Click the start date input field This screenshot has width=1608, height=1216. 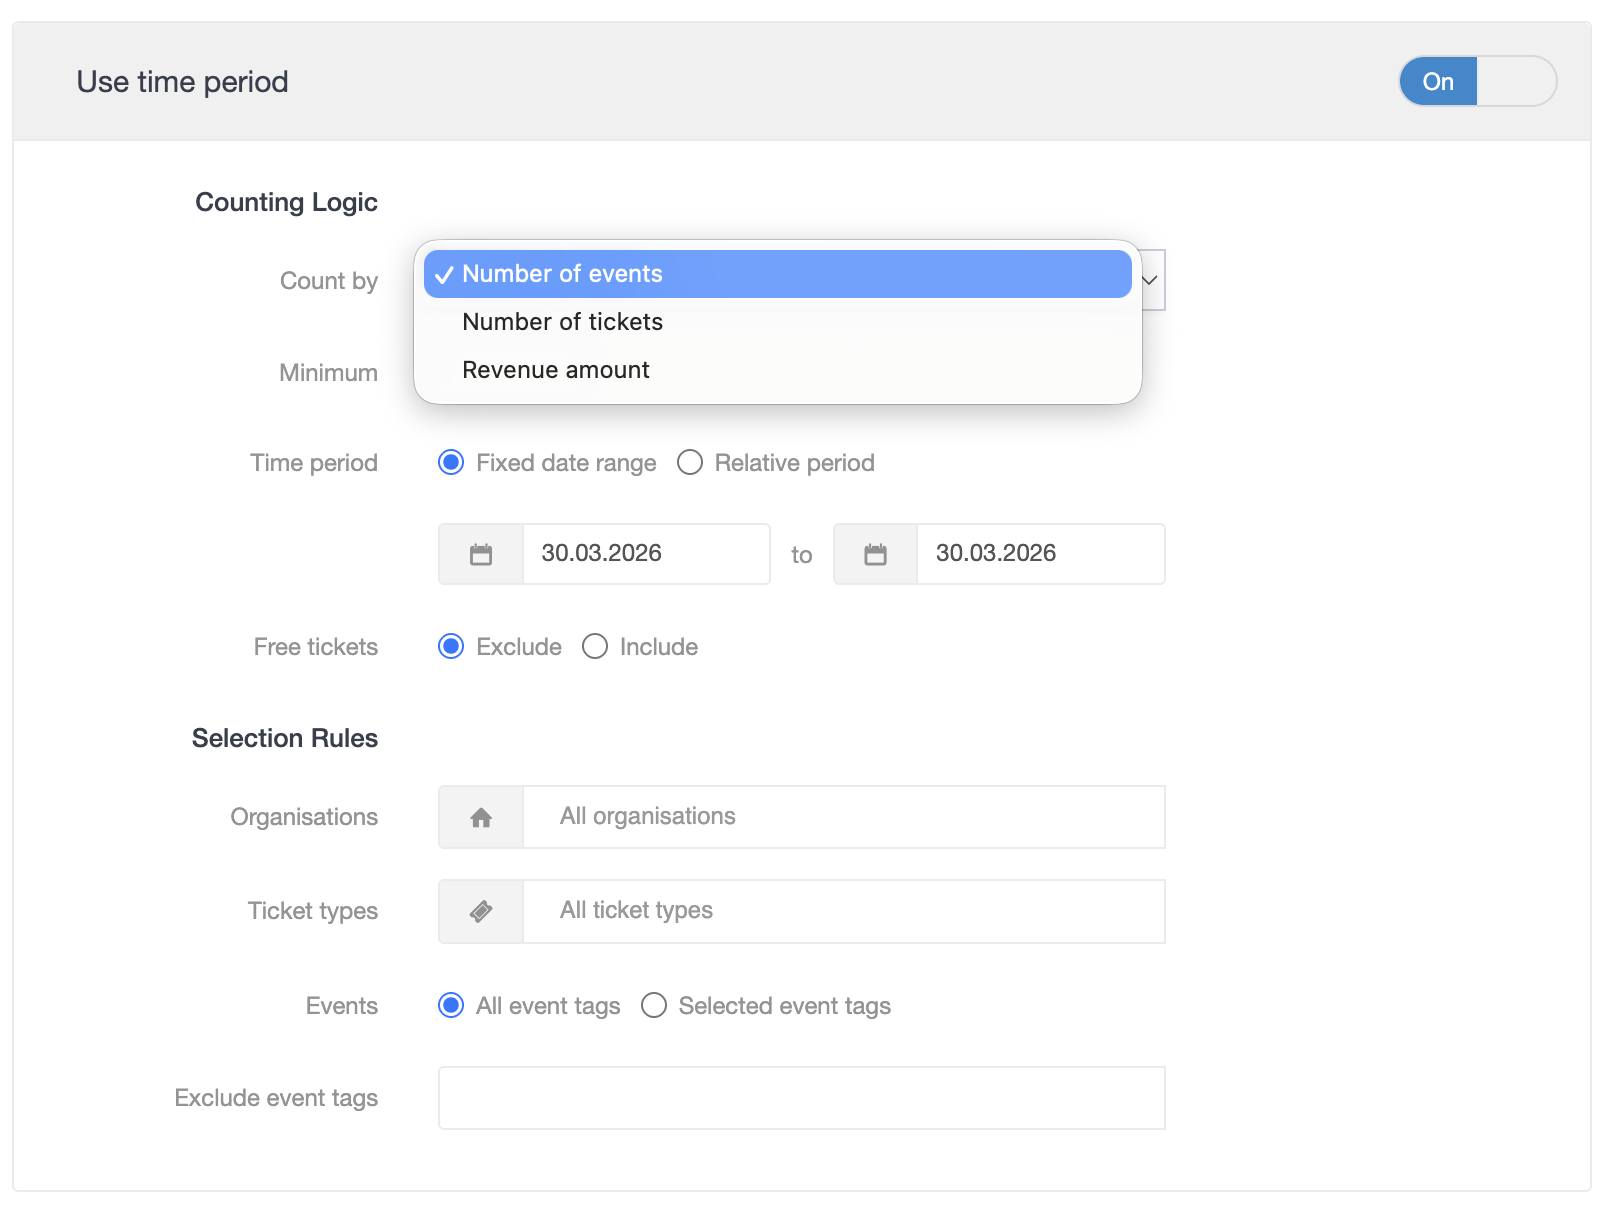[x=645, y=554]
